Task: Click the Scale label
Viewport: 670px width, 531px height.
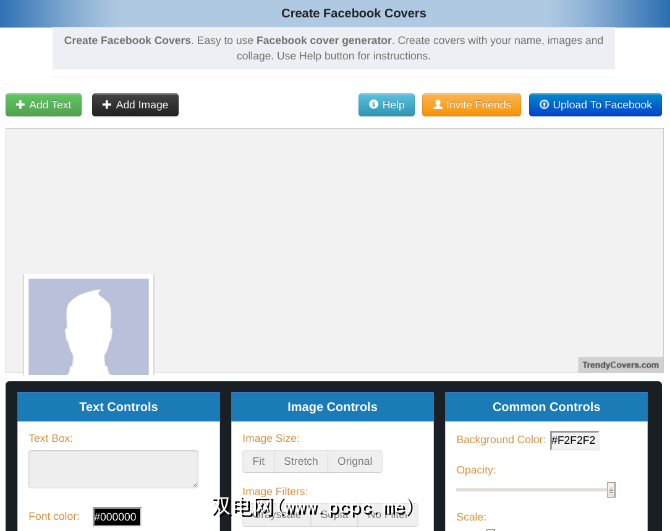Action: click(471, 517)
